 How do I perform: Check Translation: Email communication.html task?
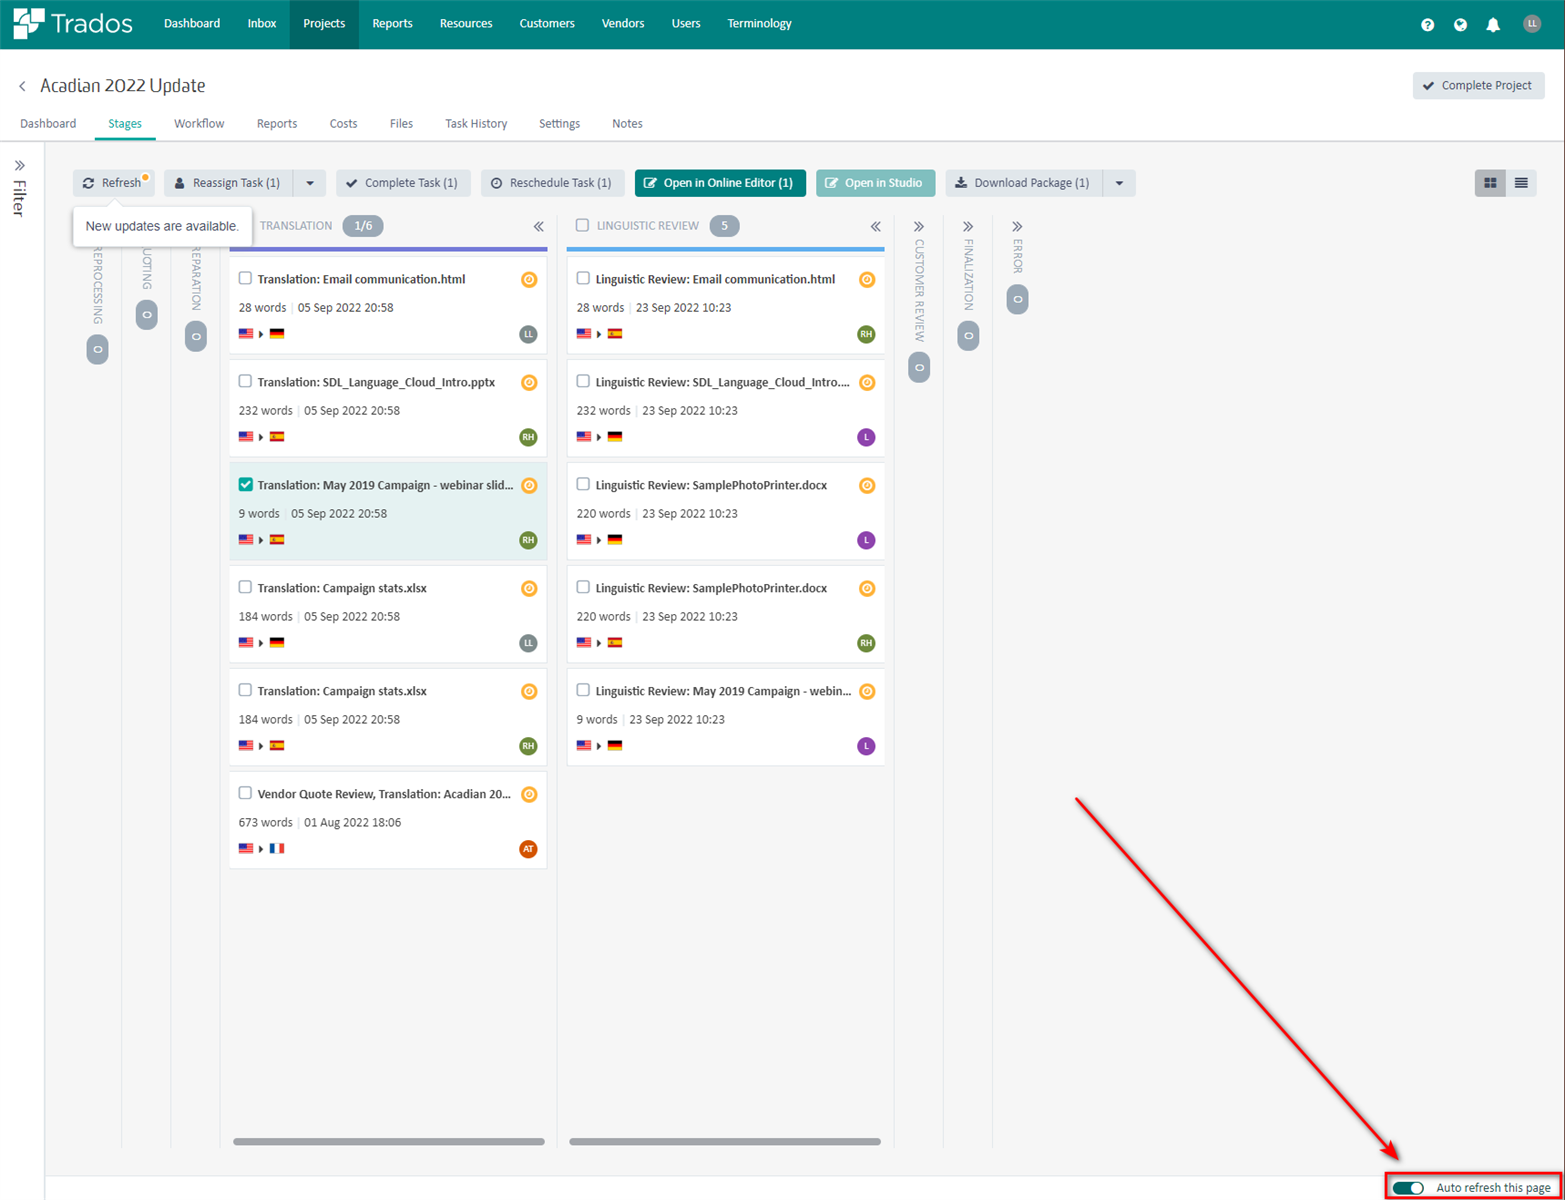pos(245,279)
